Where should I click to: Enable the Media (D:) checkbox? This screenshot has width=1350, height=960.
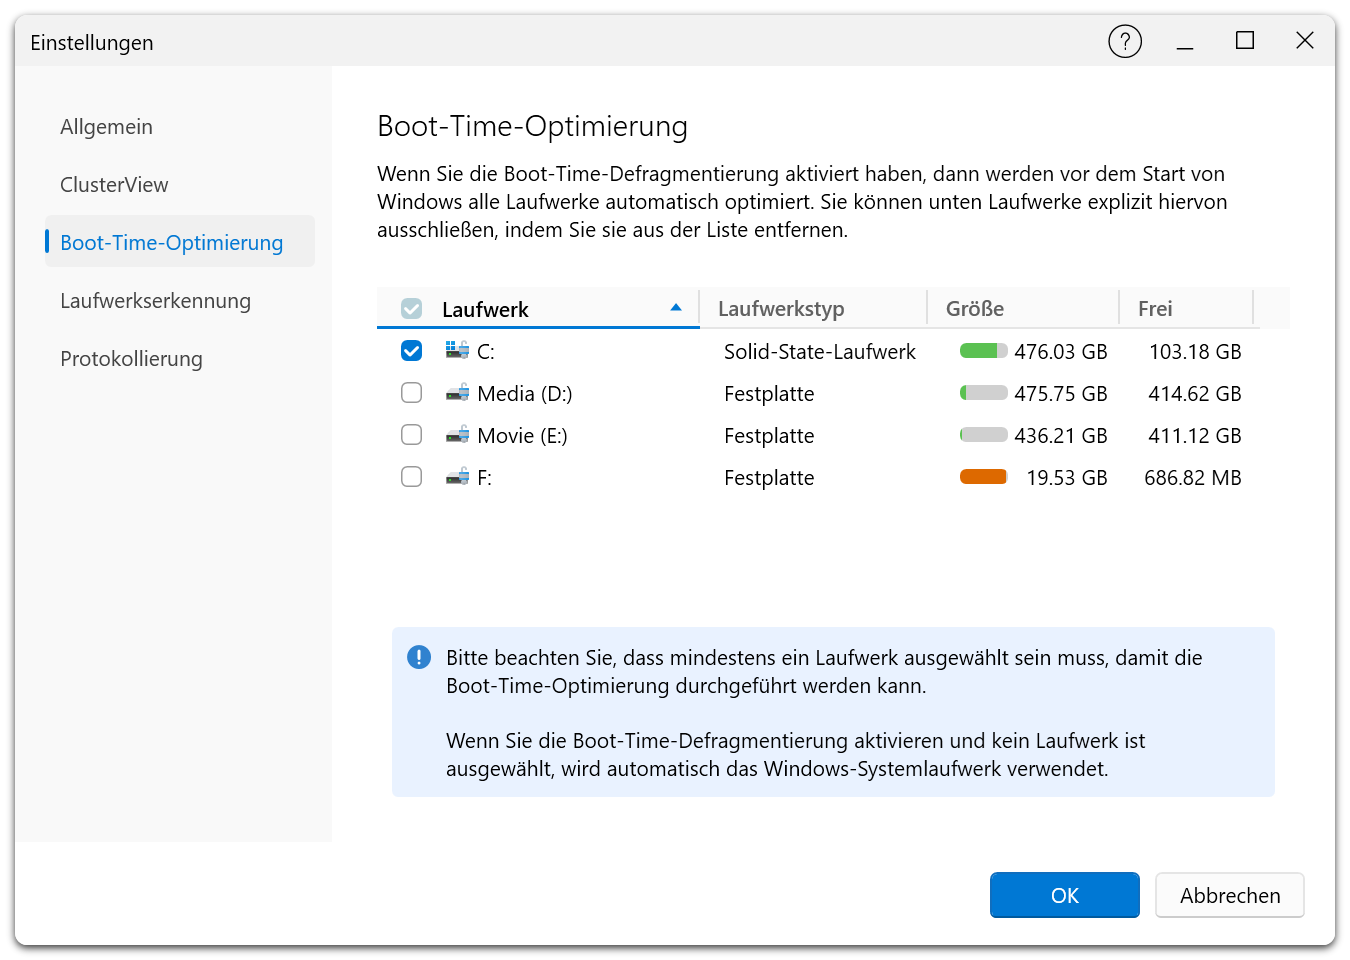[411, 393]
